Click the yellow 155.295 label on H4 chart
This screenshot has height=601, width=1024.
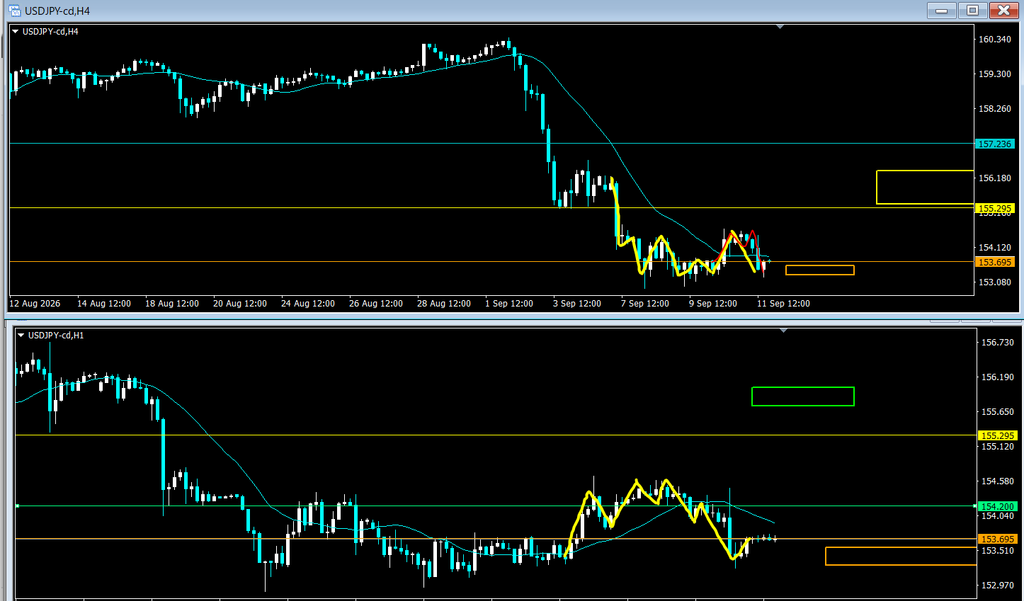pyautogui.click(x=994, y=208)
